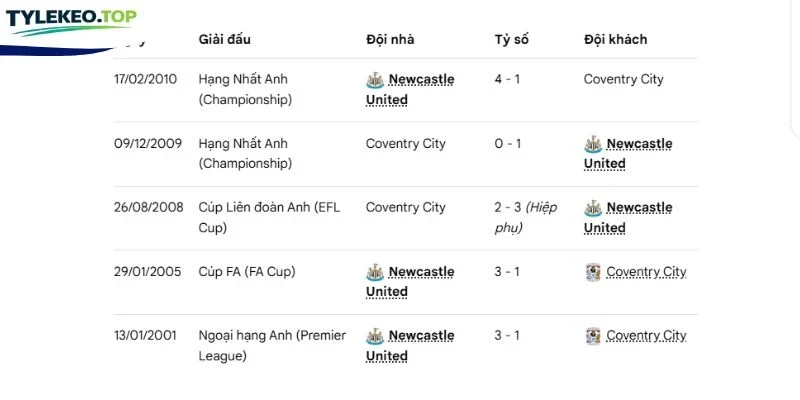The height and width of the screenshot is (400, 800).
Task: Click Coventry City crest in 13/01/2001 row
Action: click(x=593, y=336)
